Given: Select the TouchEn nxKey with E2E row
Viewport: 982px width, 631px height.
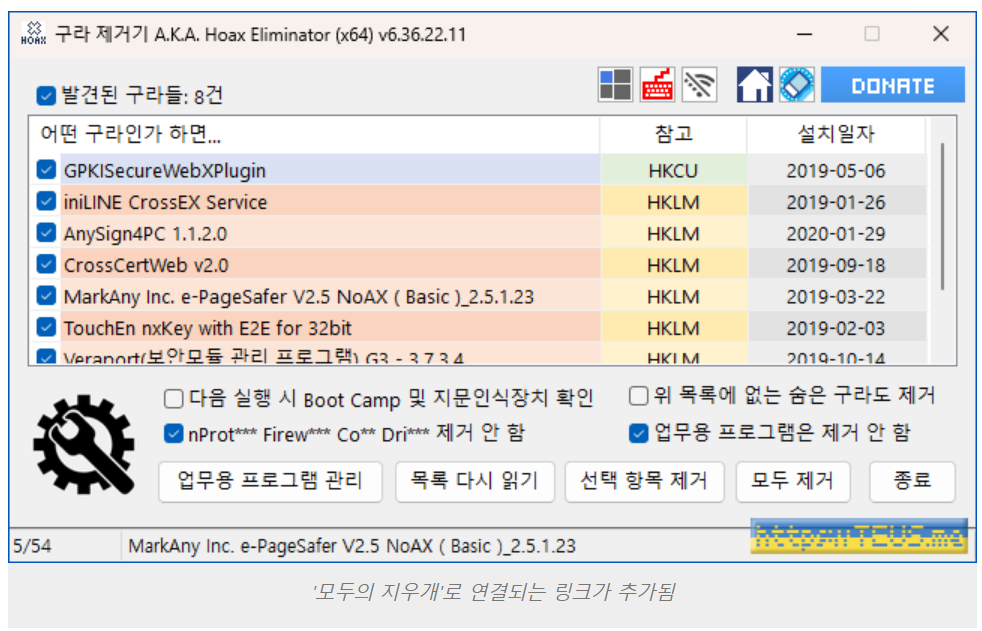Looking at the screenshot, I should click(x=331, y=327).
